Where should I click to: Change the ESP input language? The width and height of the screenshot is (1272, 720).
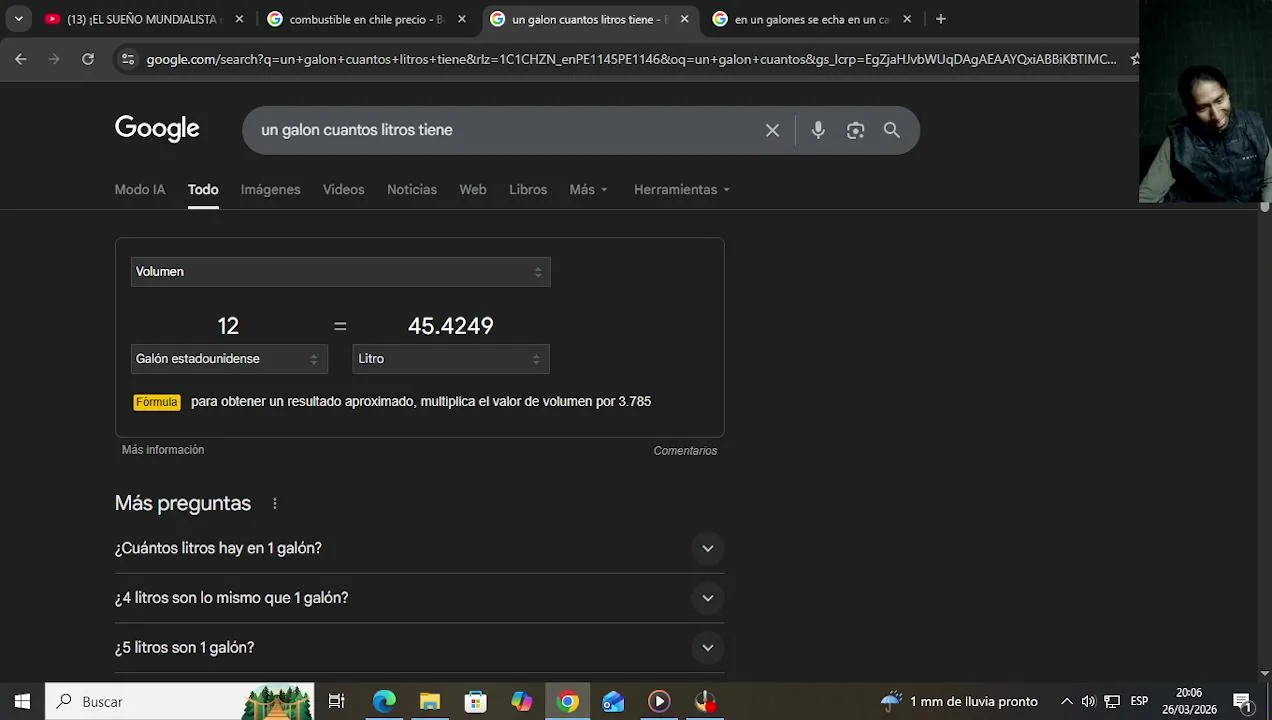tap(1139, 701)
